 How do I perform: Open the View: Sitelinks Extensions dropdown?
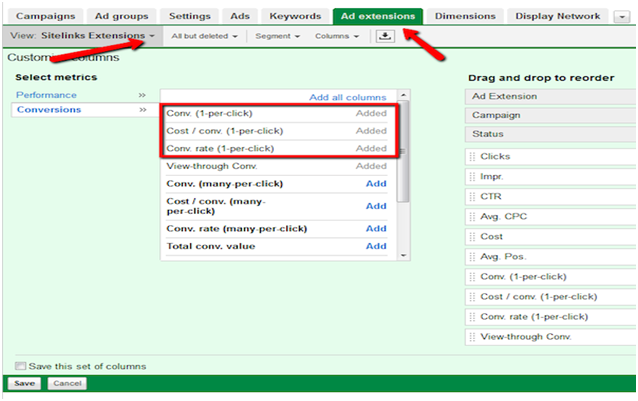coord(83,36)
